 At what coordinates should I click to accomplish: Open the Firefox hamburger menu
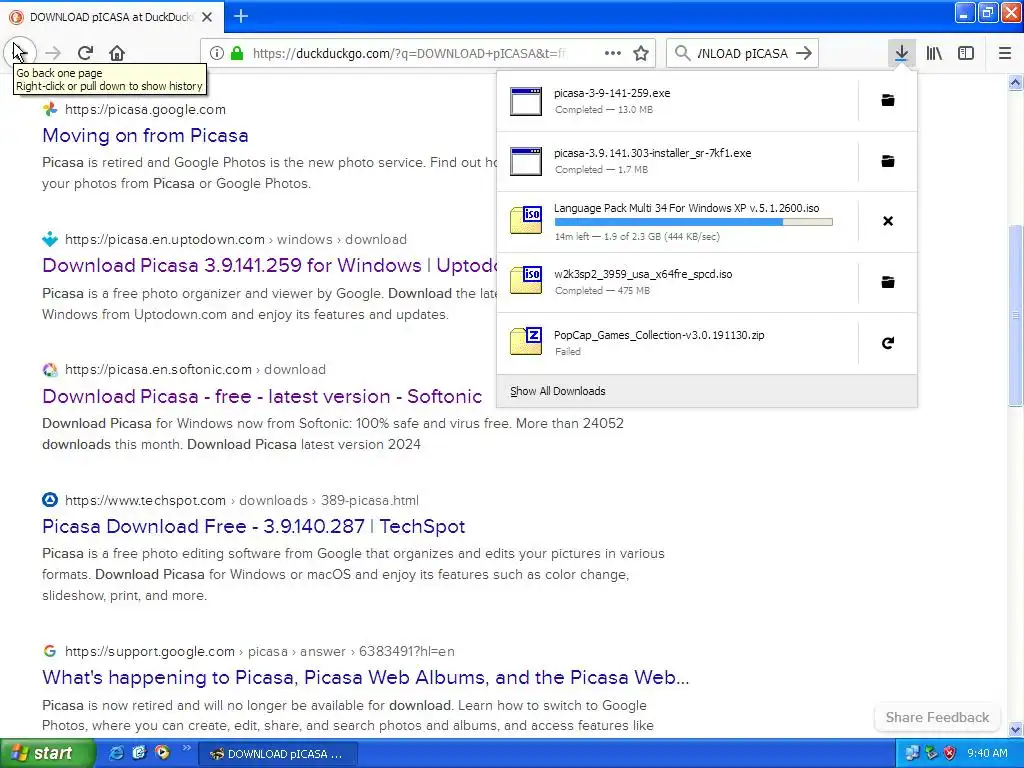click(x=1005, y=53)
